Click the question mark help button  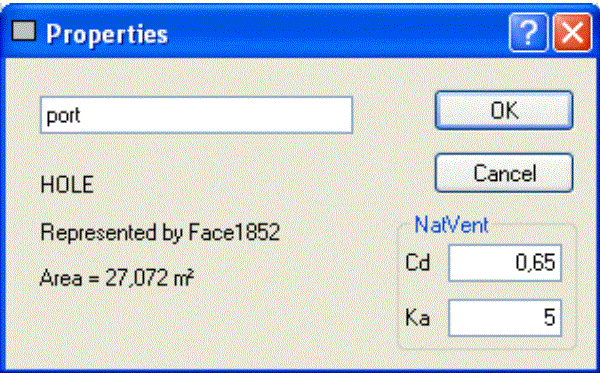coord(528,33)
